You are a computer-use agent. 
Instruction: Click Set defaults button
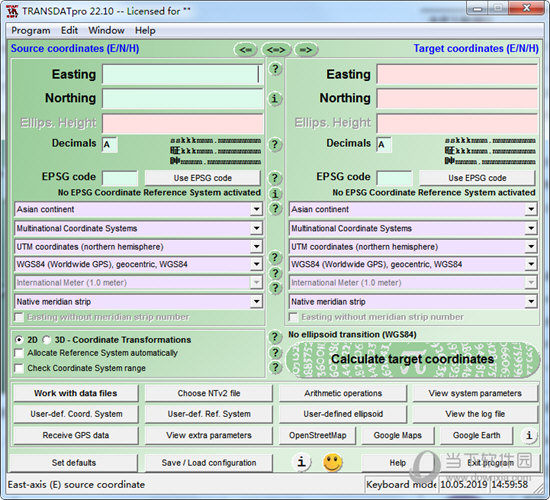(x=74, y=463)
